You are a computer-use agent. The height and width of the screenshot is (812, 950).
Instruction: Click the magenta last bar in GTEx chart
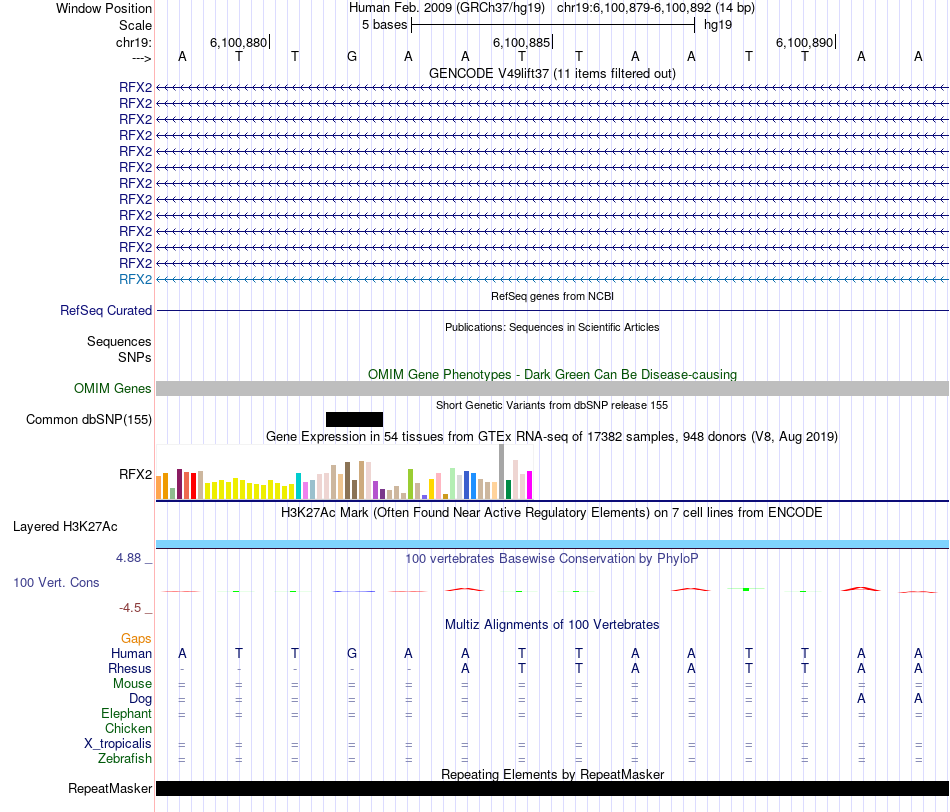coord(530,485)
